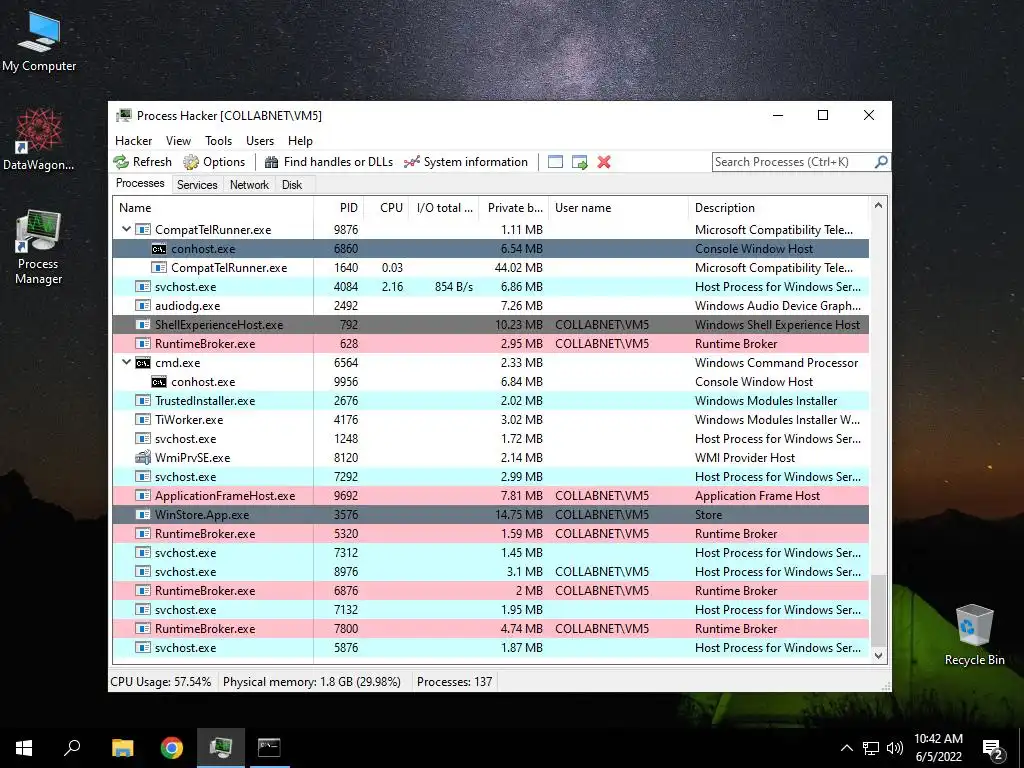Screen dimensions: 1024x768
Task: Open the Options toolbar button
Action: tap(214, 162)
